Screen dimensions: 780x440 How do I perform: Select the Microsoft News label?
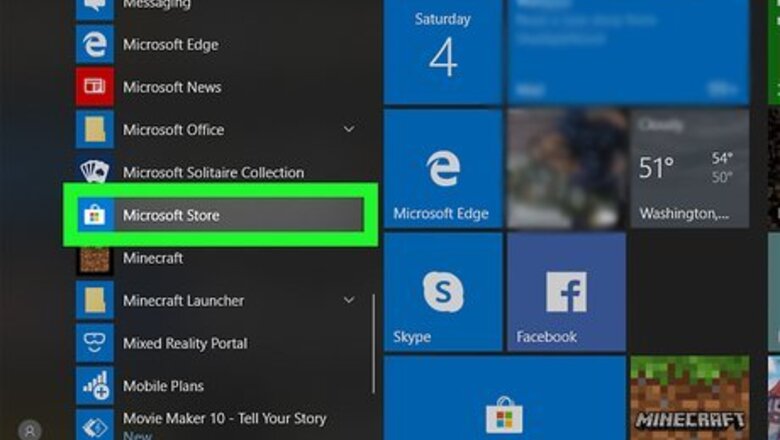click(x=172, y=88)
